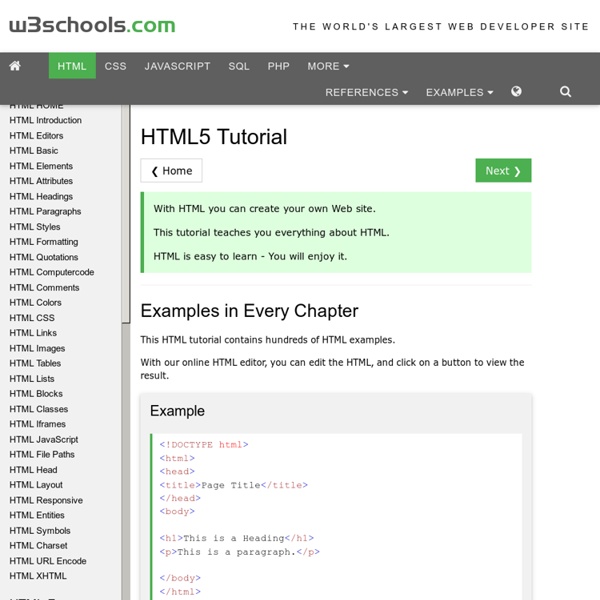
Task: Open HTML Colors in sidebar
Action: 35,302
